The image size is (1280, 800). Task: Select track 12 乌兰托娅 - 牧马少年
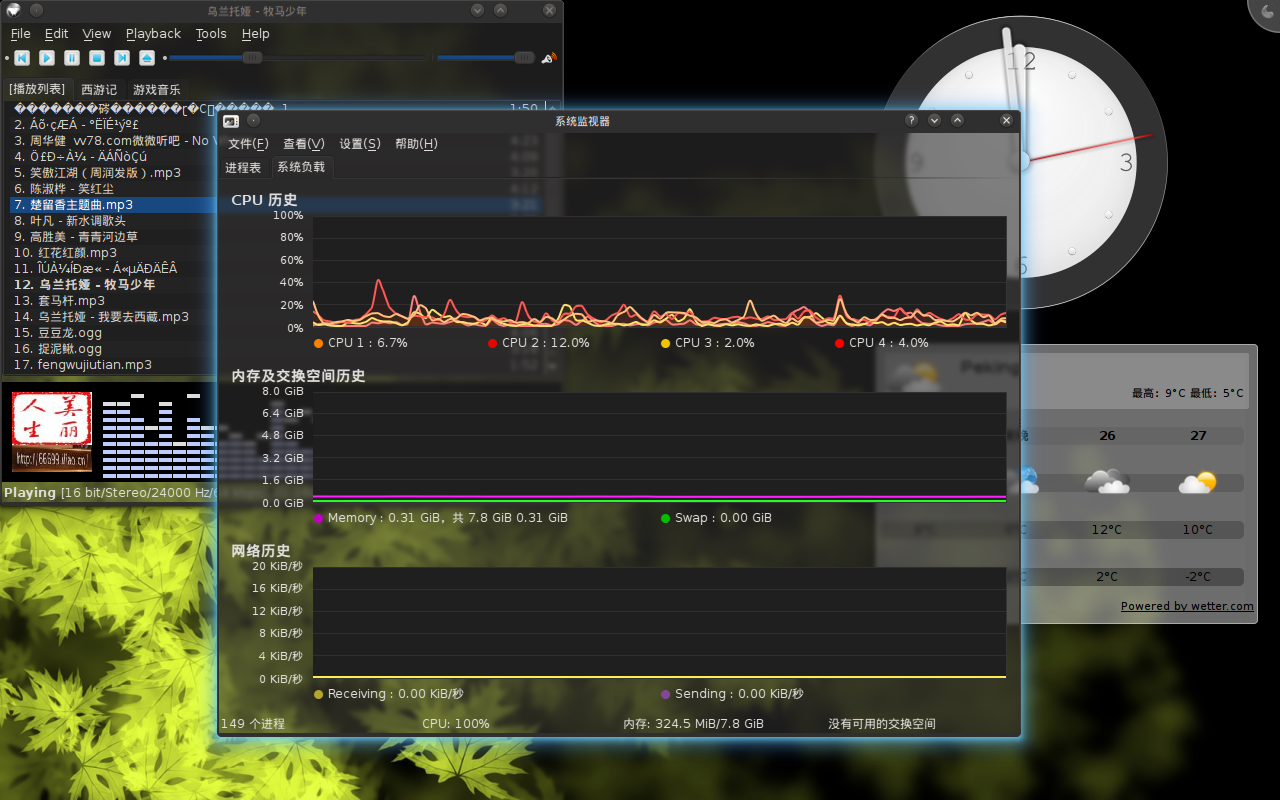(x=112, y=285)
